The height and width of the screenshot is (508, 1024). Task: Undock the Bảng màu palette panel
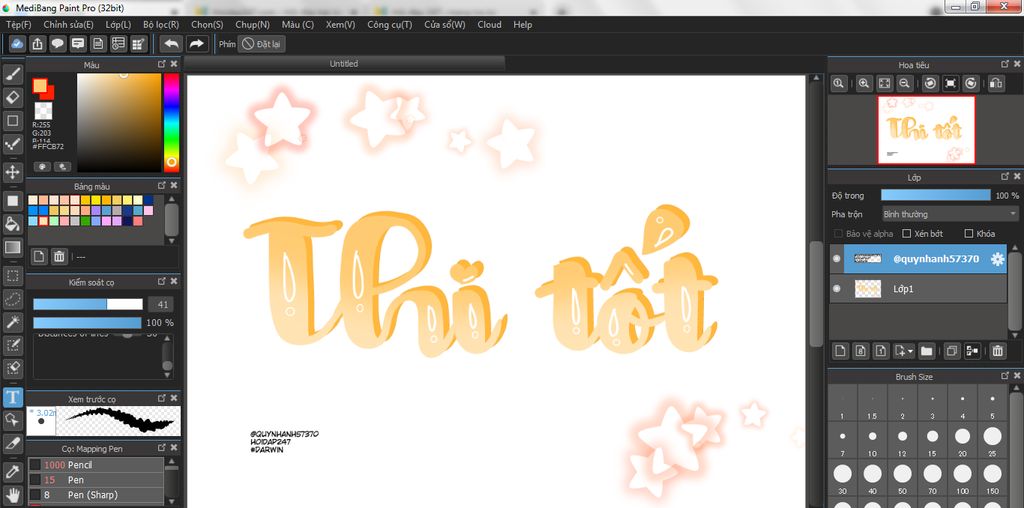pyautogui.click(x=162, y=185)
